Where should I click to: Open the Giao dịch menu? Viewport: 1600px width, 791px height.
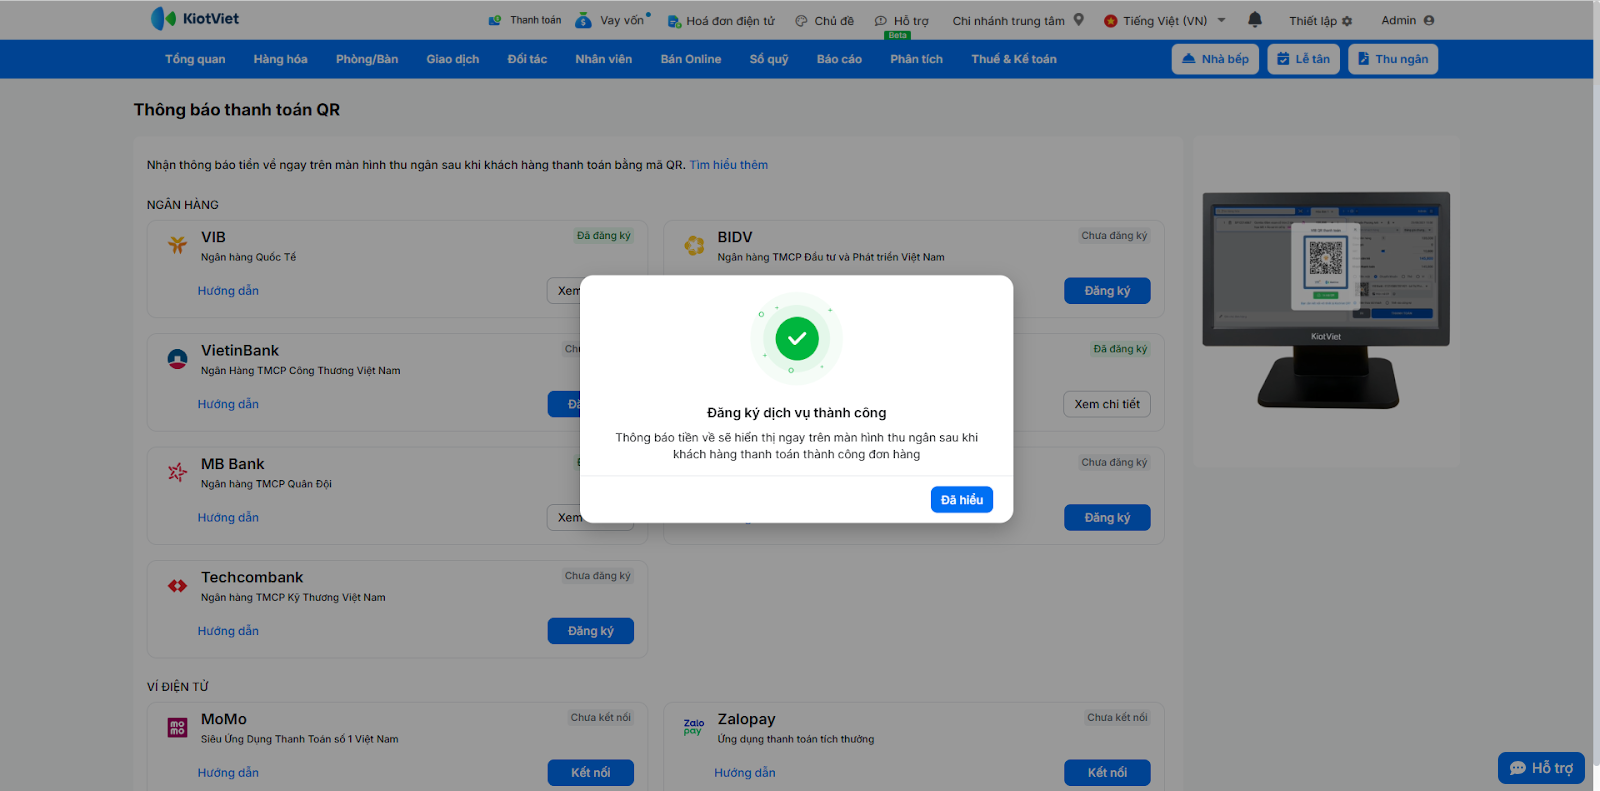point(453,59)
